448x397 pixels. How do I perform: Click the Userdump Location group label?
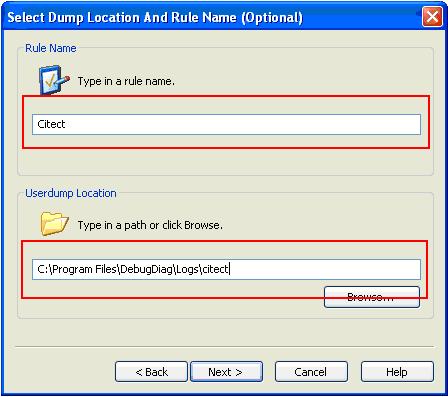point(71,193)
